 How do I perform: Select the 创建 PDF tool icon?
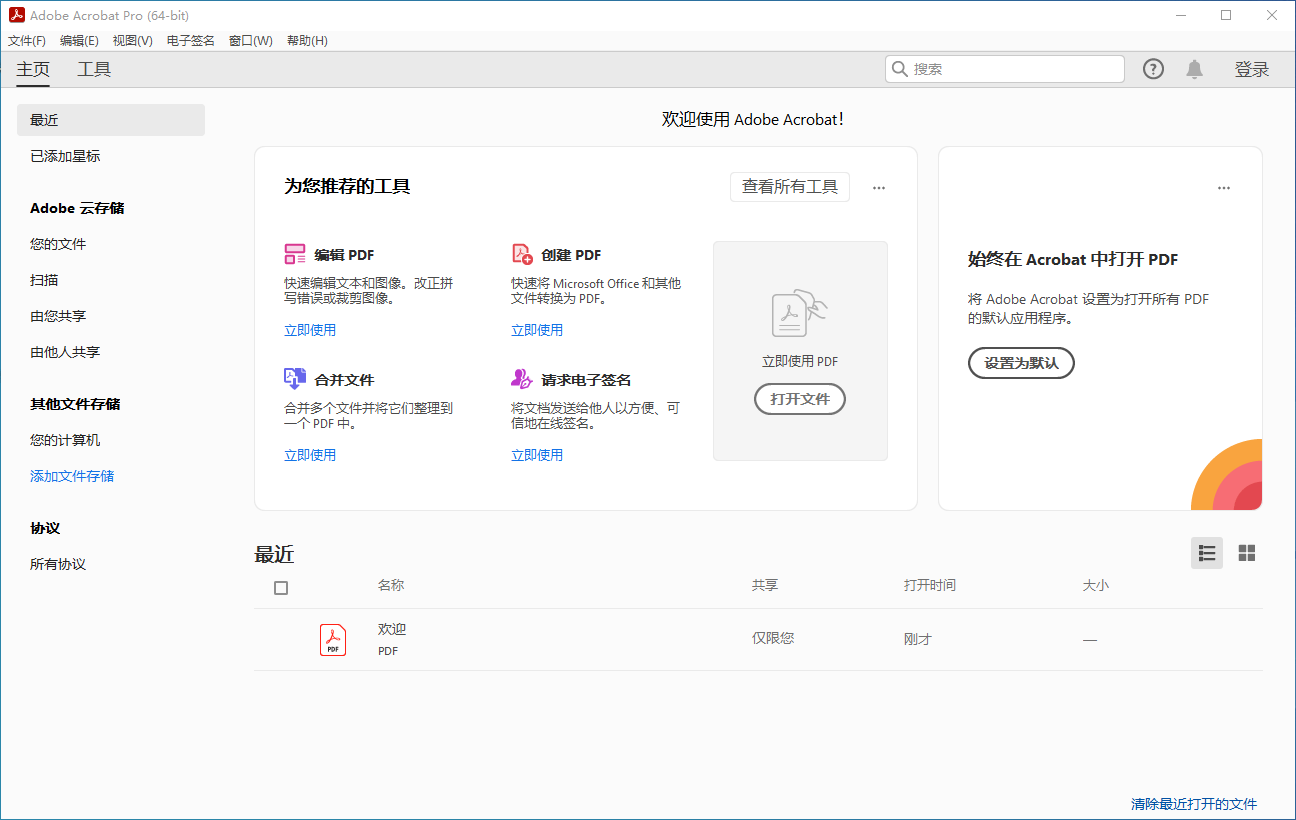[522, 254]
